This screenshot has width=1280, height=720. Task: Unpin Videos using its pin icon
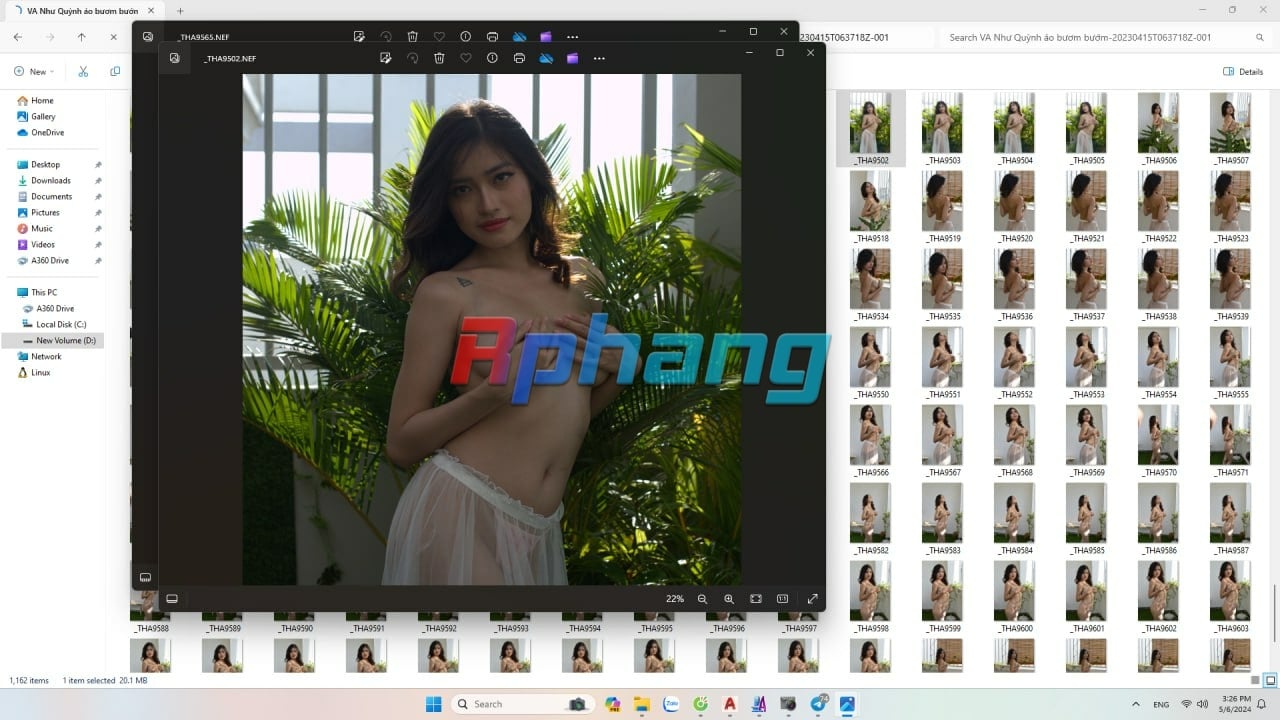98,245
